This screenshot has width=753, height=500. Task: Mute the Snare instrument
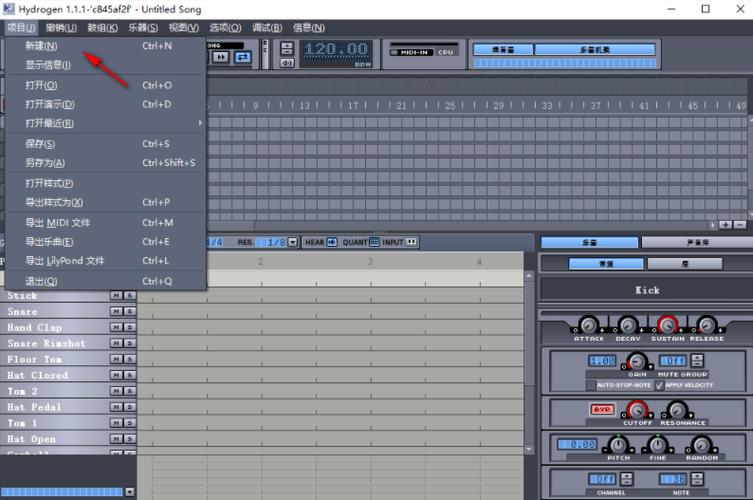[116, 311]
